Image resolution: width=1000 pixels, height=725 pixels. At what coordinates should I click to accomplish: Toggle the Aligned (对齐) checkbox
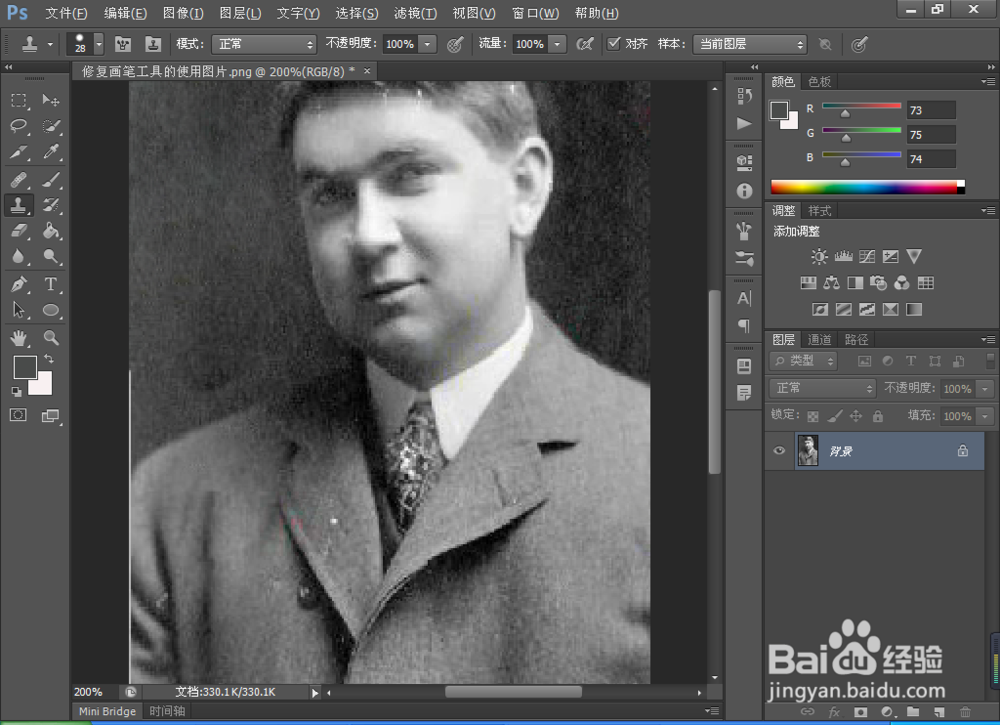pos(614,43)
